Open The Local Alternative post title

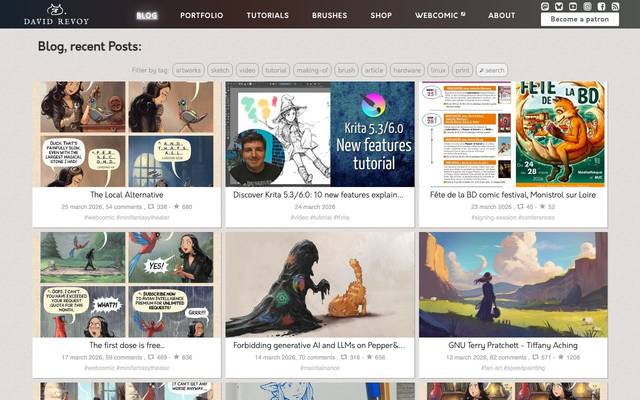[127, 195]
